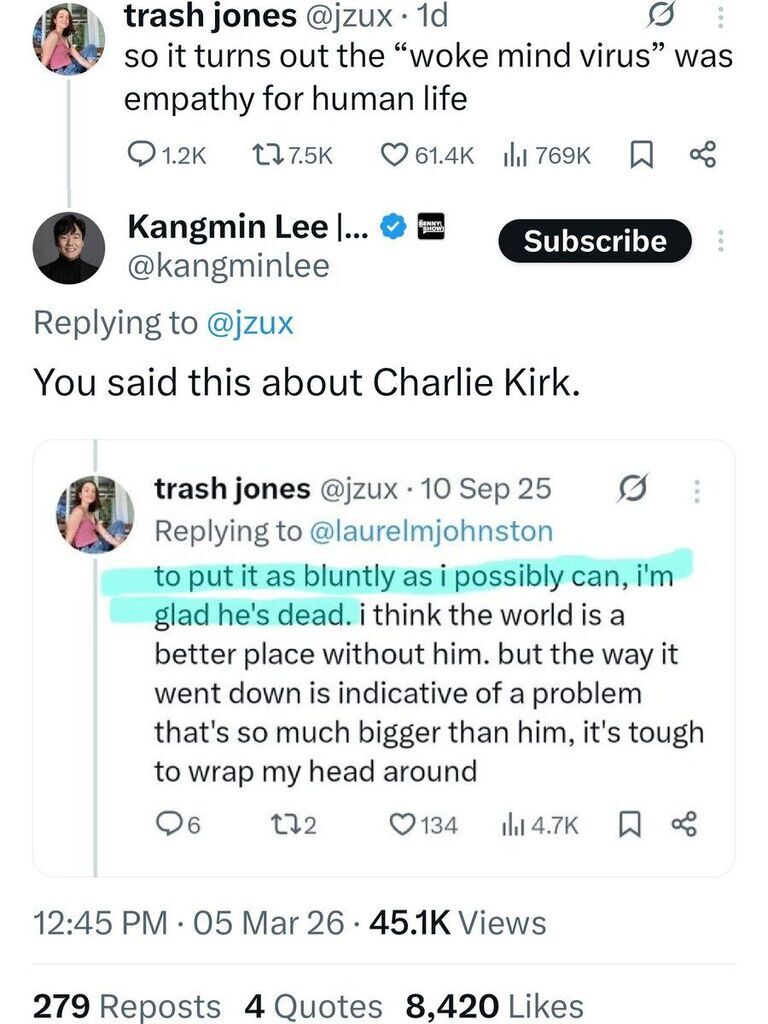Open Kangmin Lee's profile picture
Image resolution: width=768 pixels, height=1024 pixels.
click(69, 248)
